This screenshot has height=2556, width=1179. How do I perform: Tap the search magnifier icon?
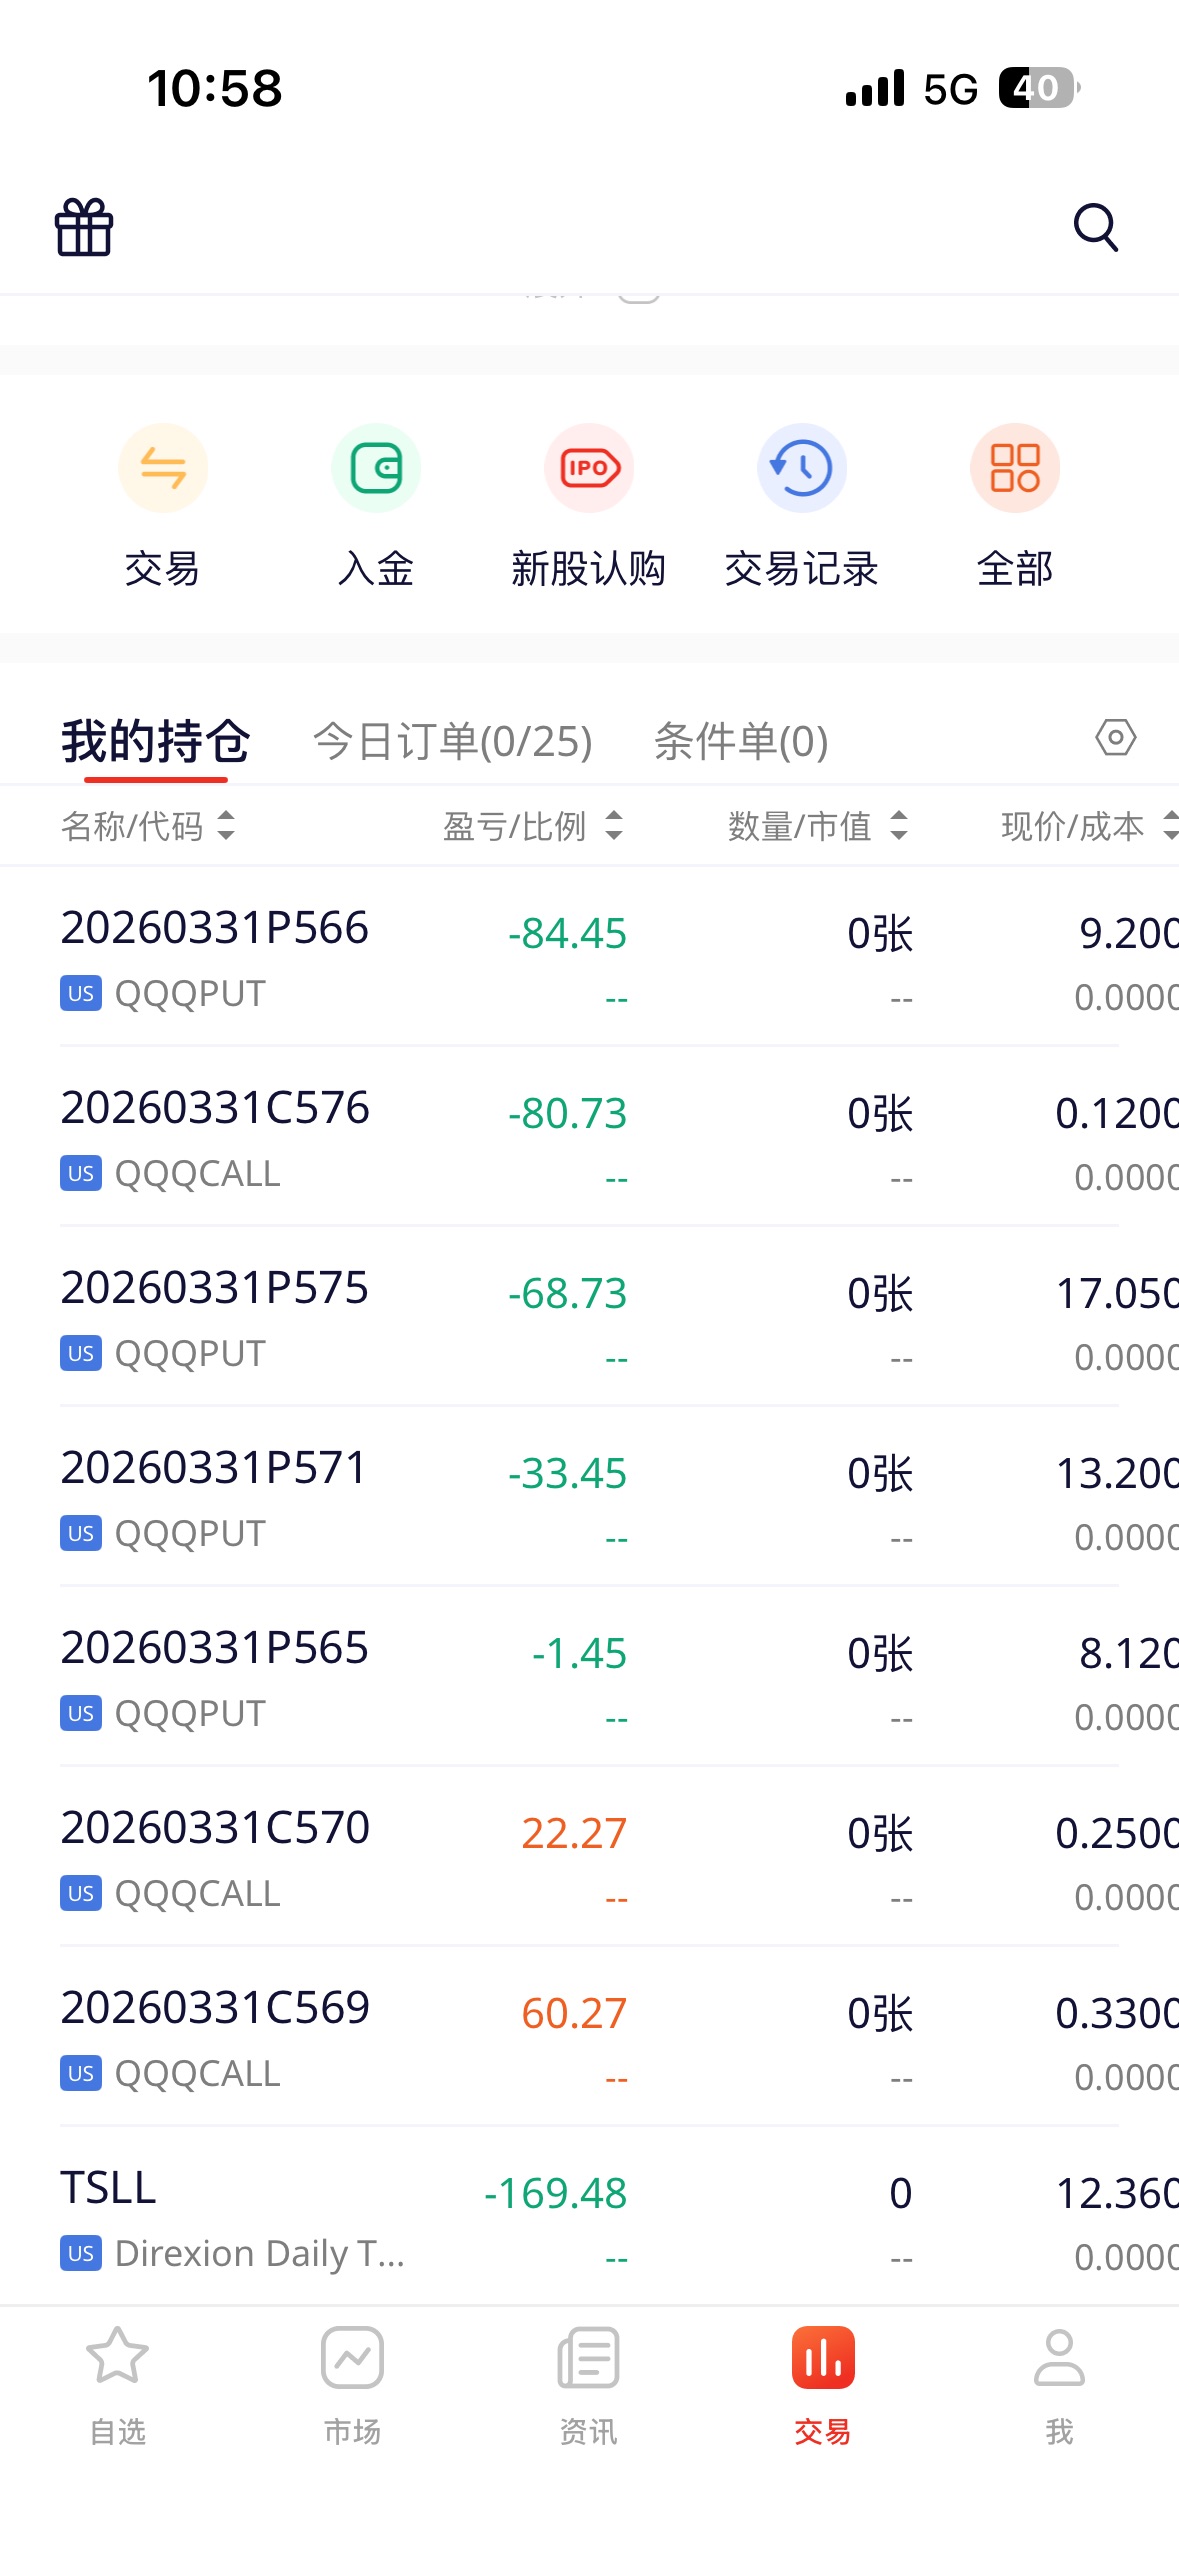tap(1095, 227)
